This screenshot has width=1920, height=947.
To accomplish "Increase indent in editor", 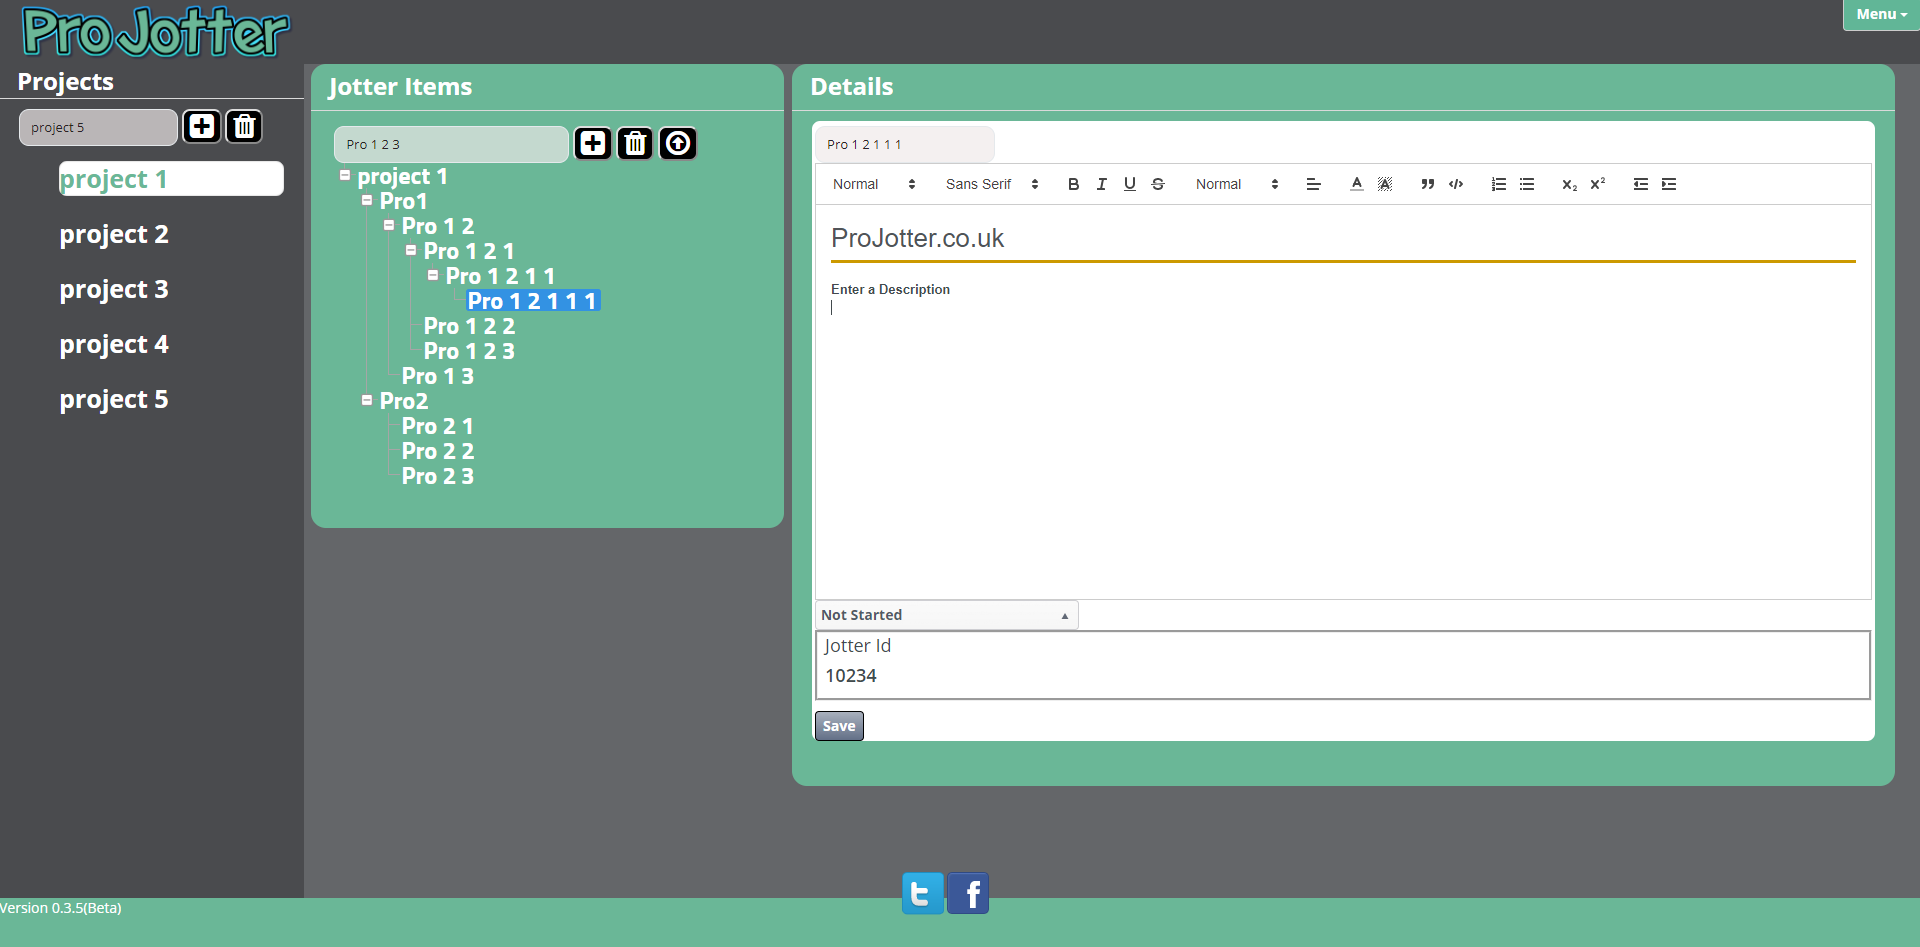I will [1669, 184].
